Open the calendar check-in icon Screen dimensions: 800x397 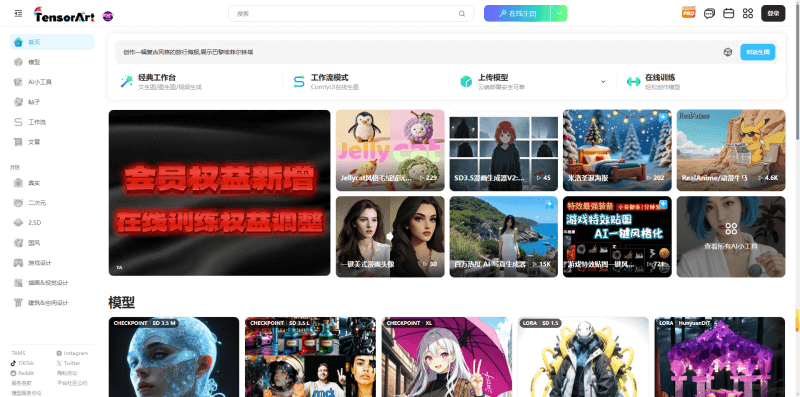729,14
